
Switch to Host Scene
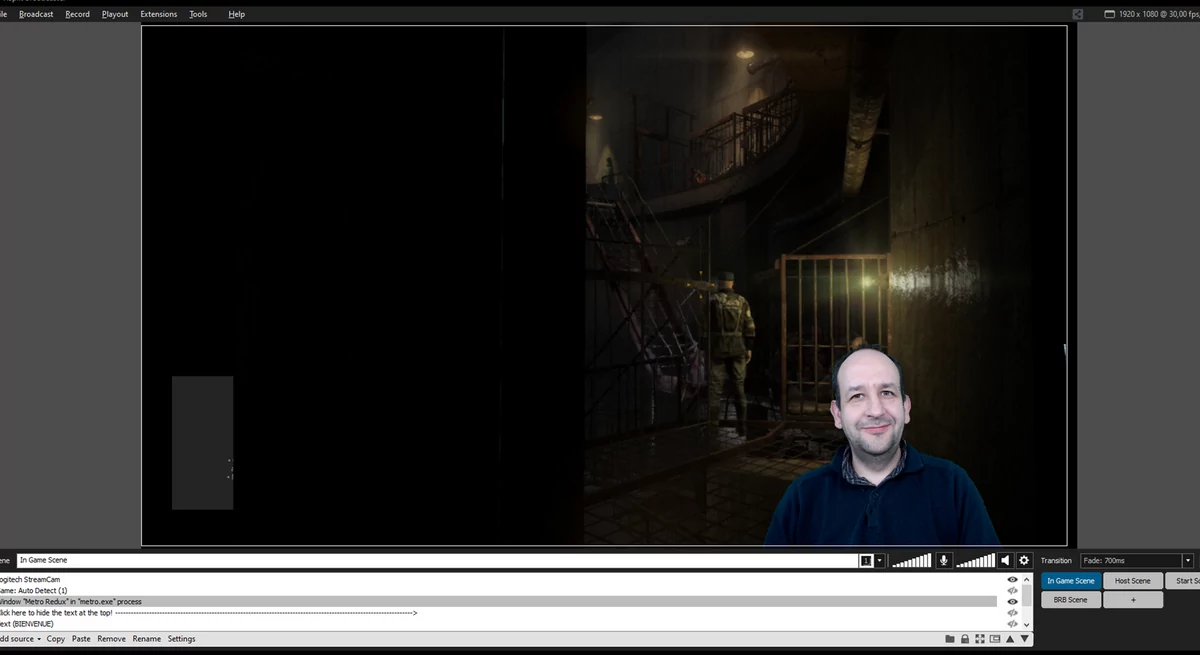[1133, 581]
